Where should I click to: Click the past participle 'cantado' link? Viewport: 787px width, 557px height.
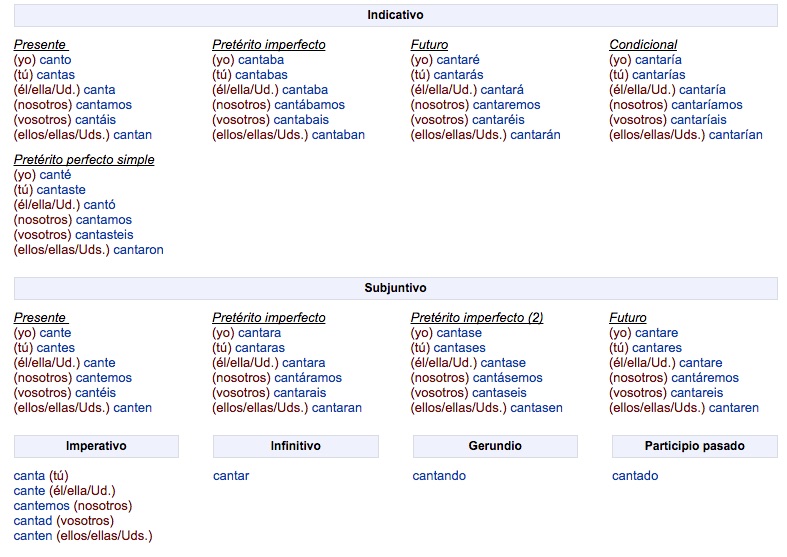click(635, 476)
